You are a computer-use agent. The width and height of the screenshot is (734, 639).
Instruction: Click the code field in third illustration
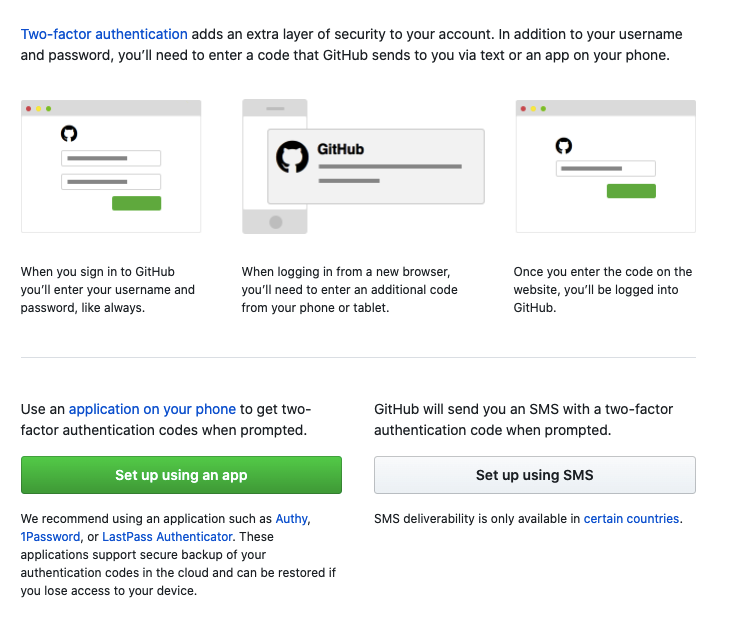(606, 169)
